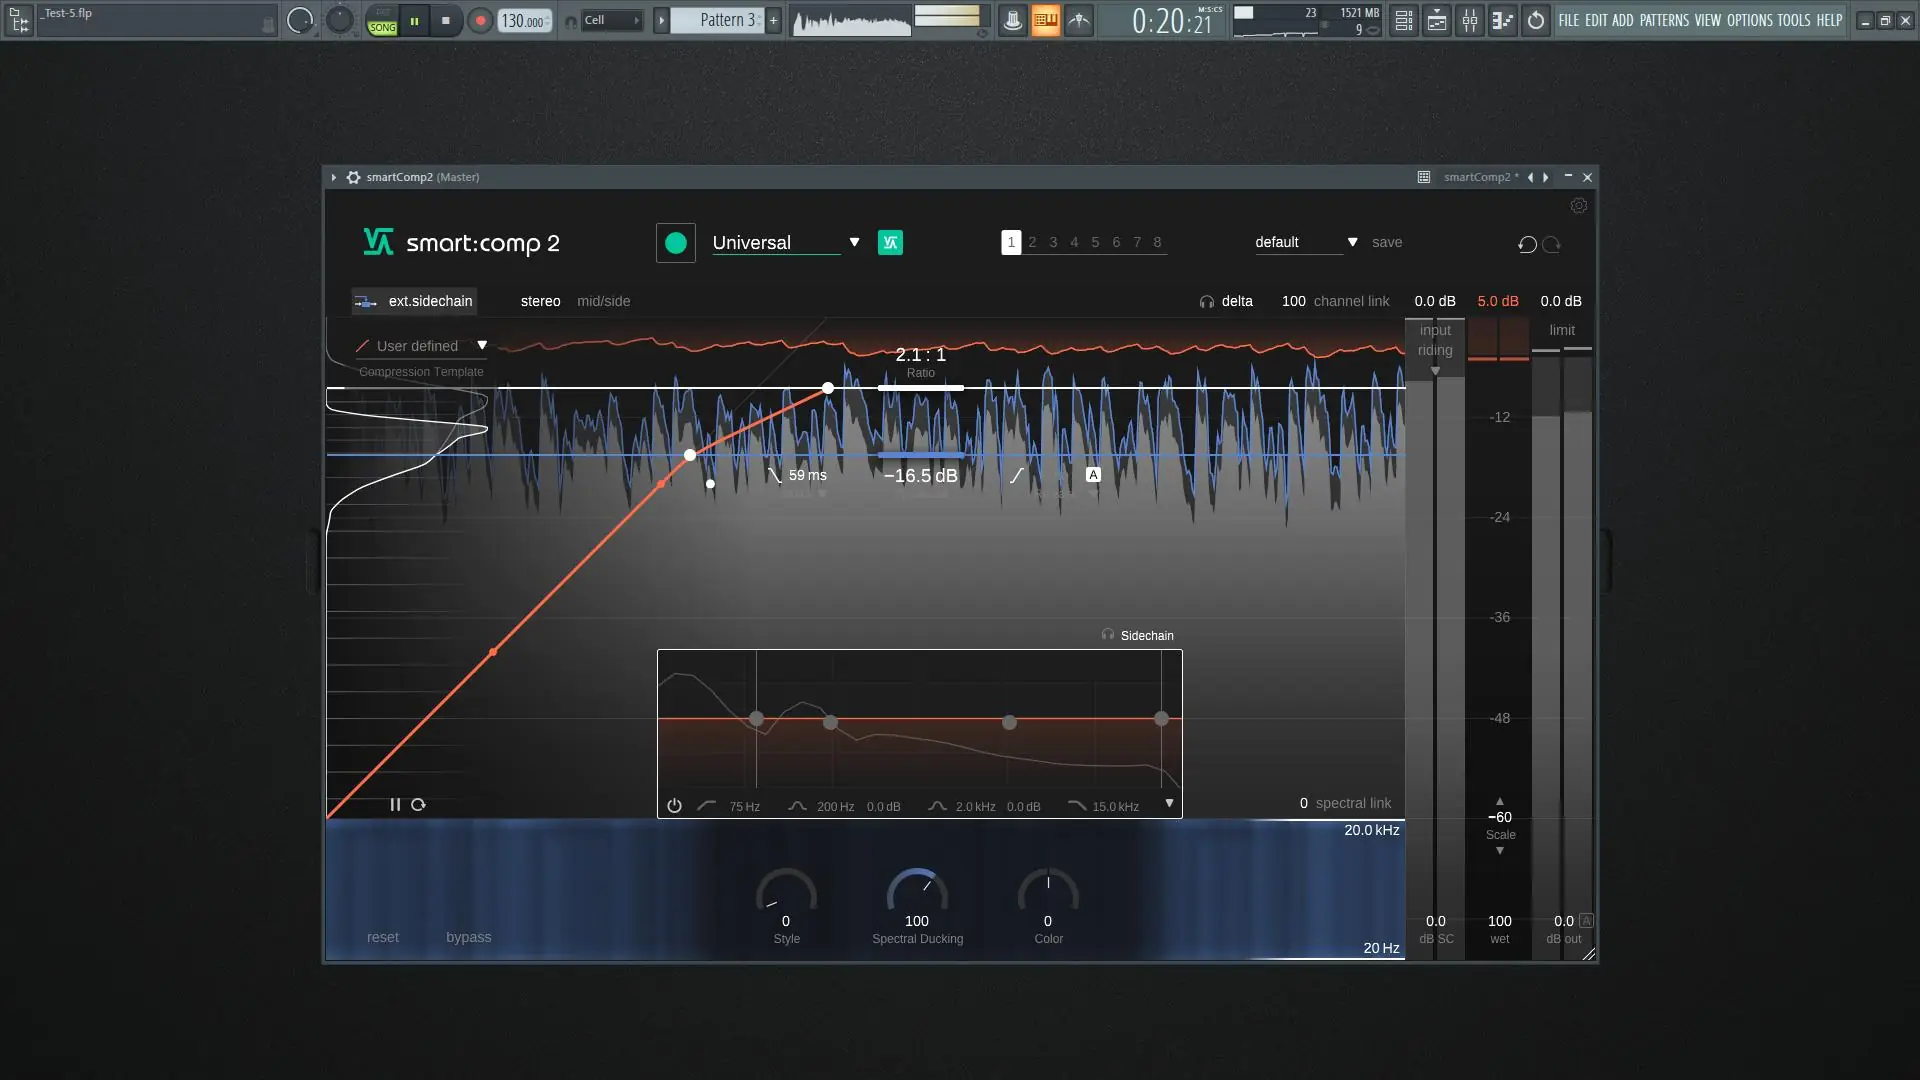Image resolution: width=1920 pixels, height=1080 pixels.
Task: Open the mixer from top toolbar
Action: 1469,20
